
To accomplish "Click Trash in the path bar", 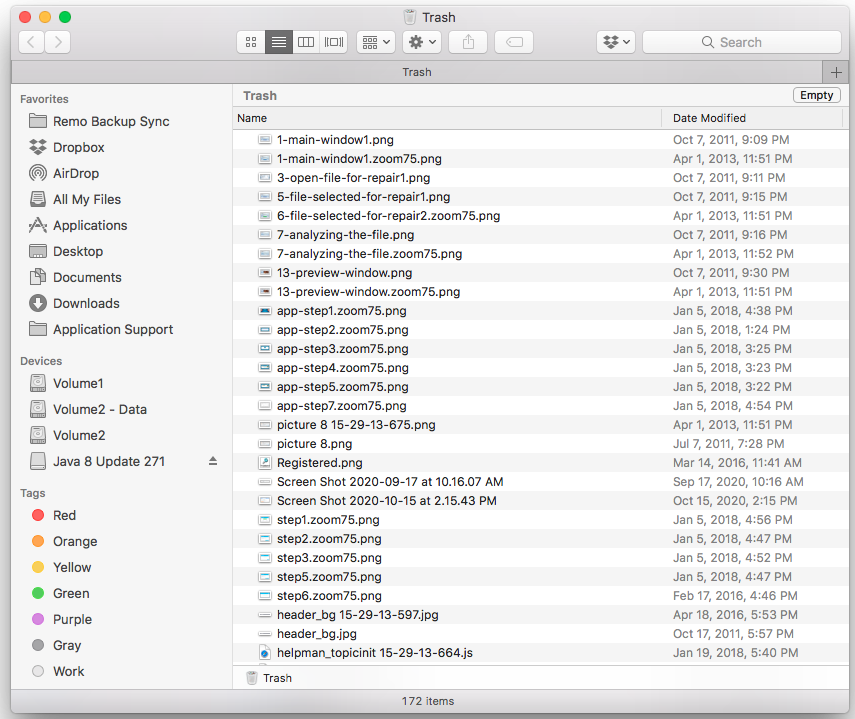I will tap(269, 678).
